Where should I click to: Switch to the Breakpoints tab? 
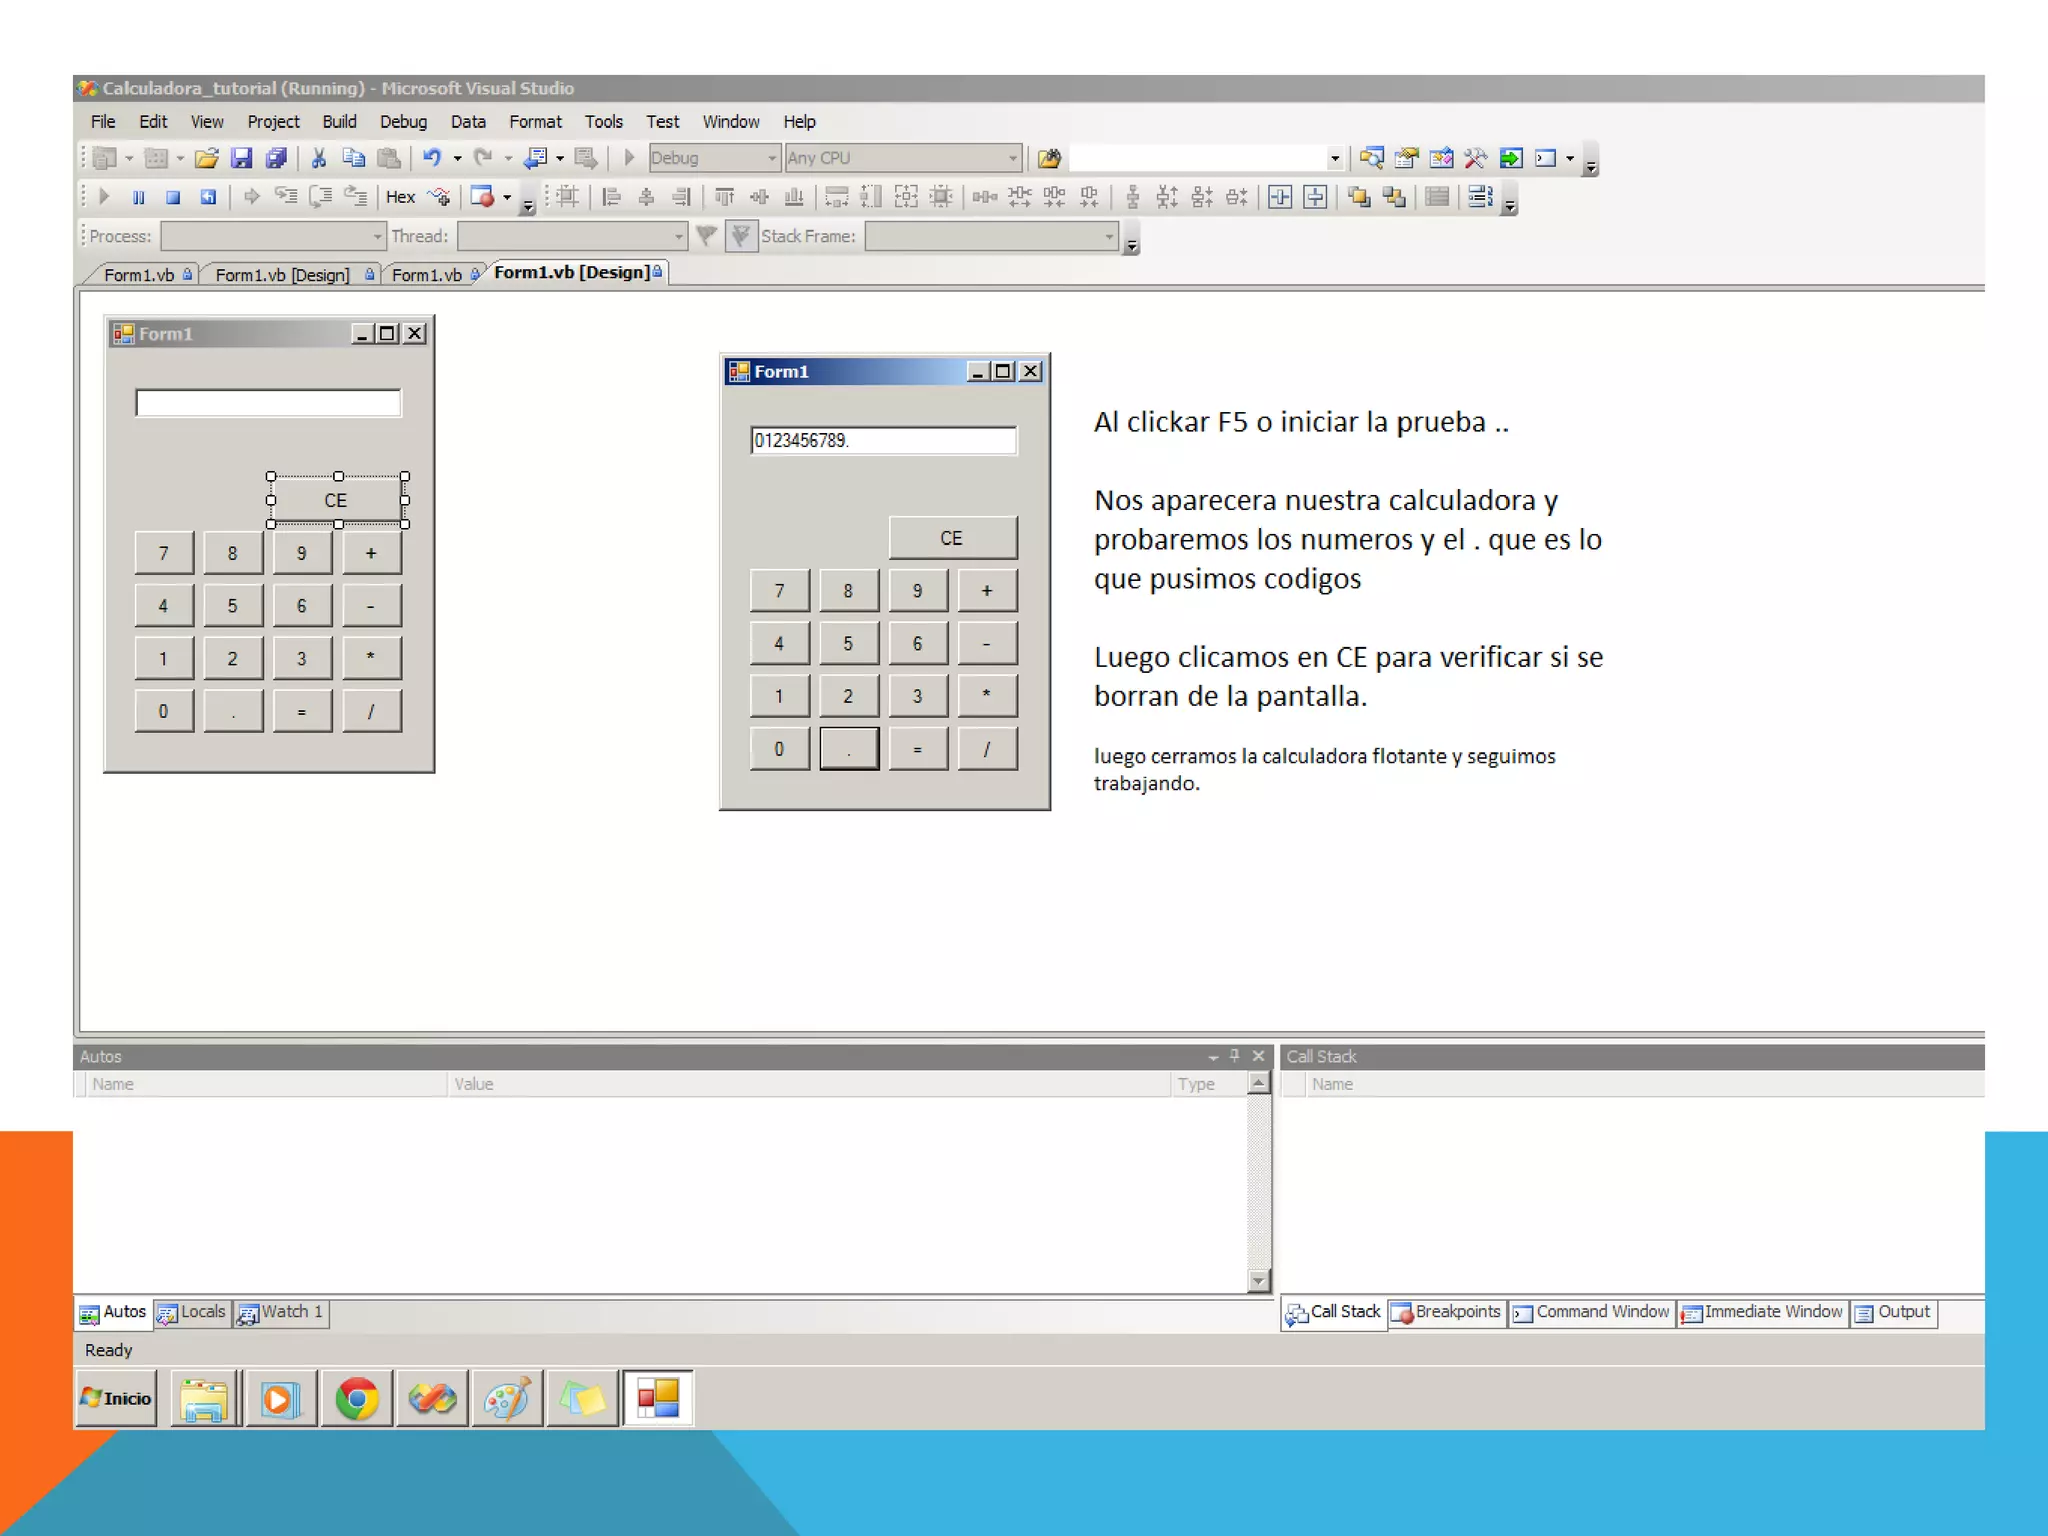tap(1447, 1312)
